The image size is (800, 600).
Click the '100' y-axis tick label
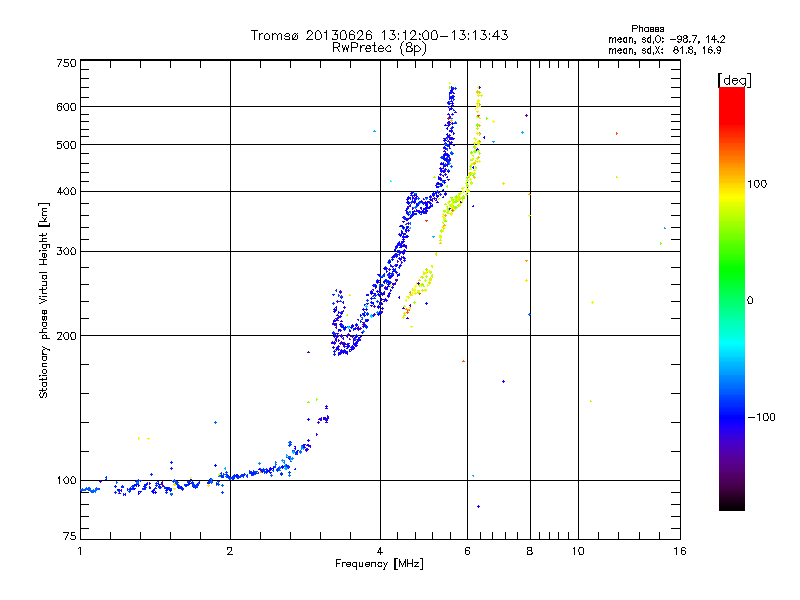pos(66,481)
